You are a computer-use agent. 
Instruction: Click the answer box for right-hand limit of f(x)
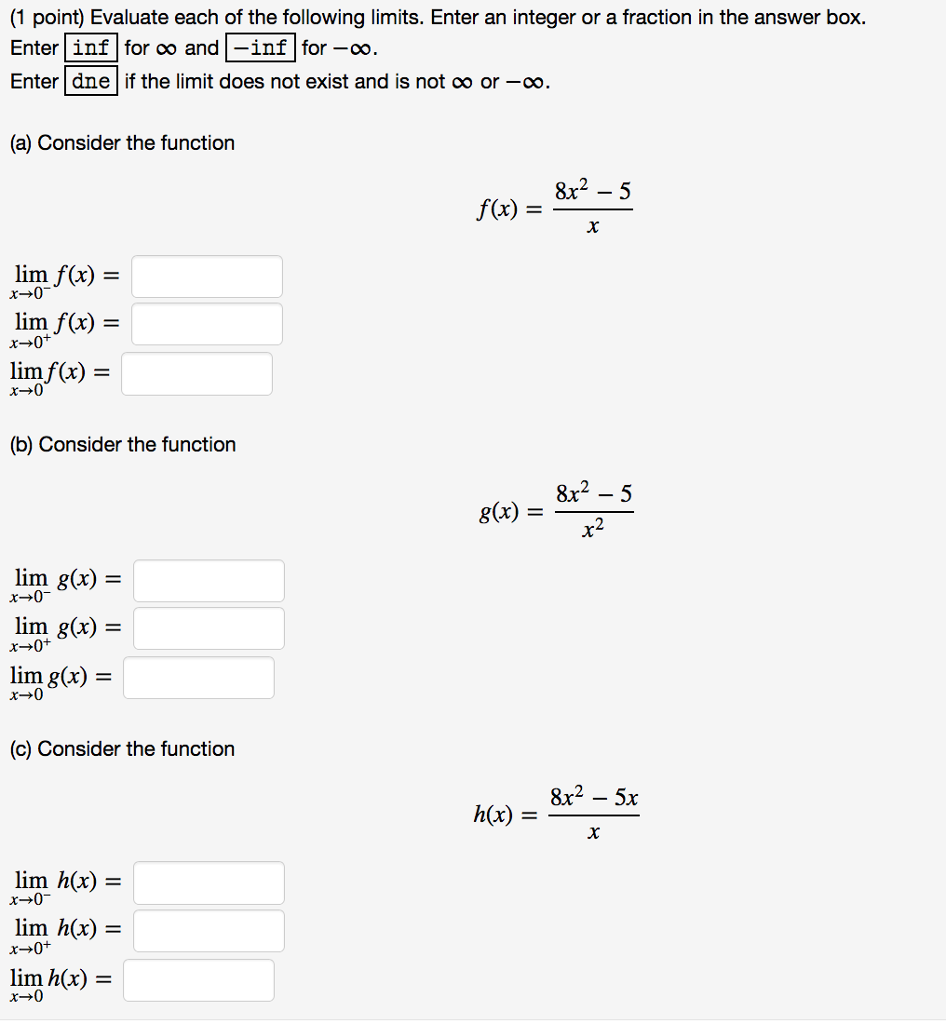point(207,325)
